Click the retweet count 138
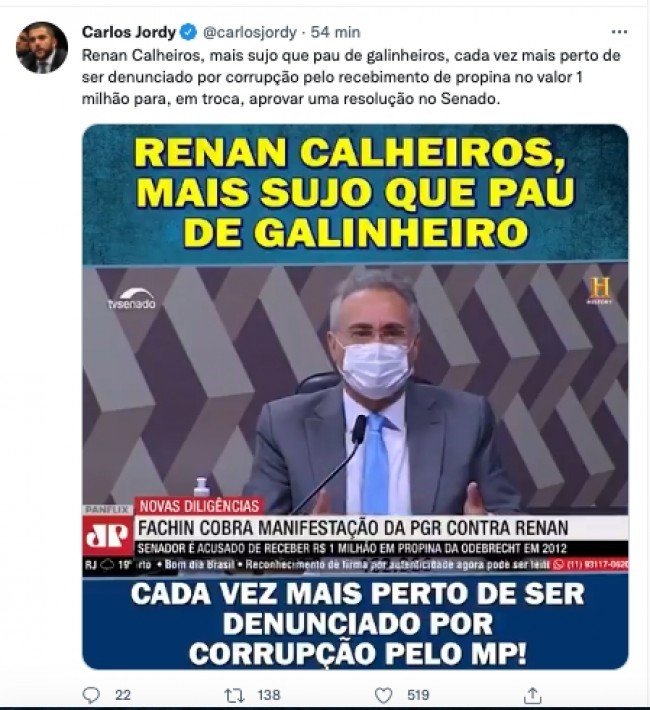This screenshot has height=710, width=650. click(x=269, y=695)
